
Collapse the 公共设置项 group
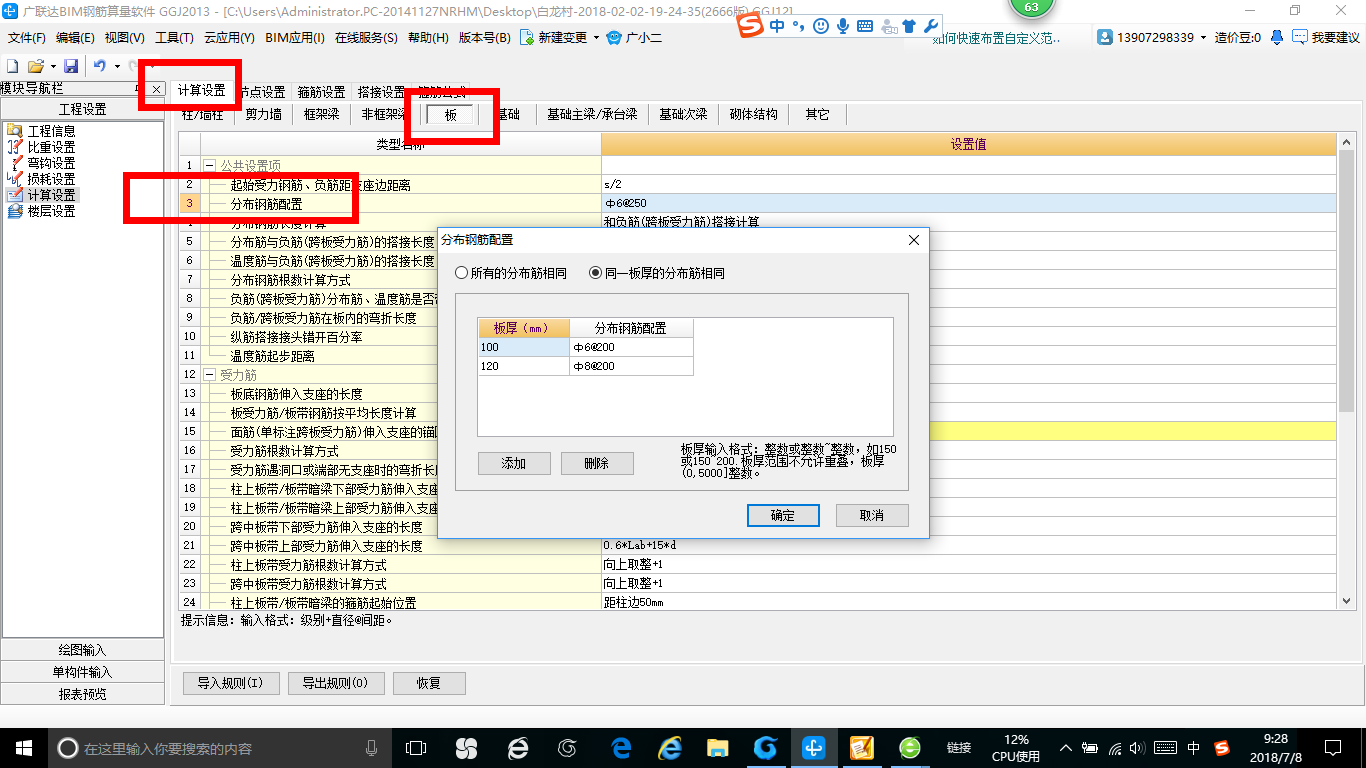click(210, 165)
